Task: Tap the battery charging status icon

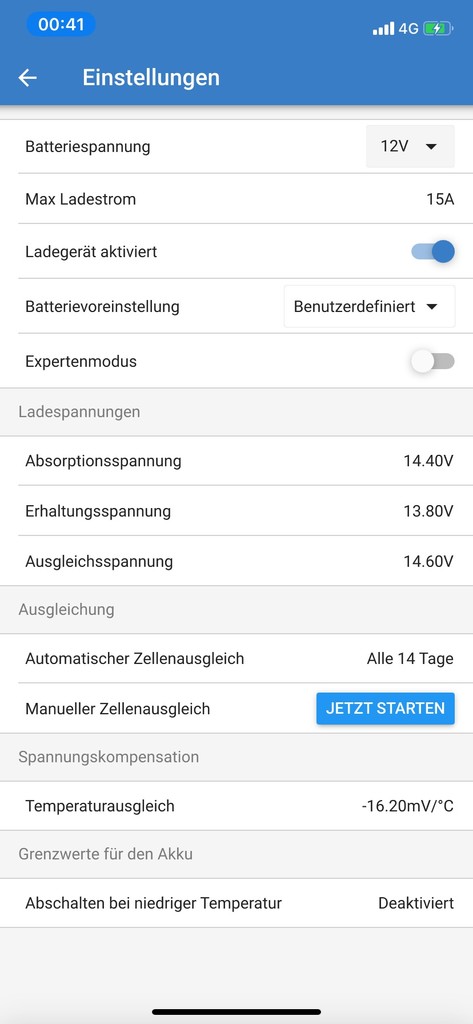Action: pos(438,29)
